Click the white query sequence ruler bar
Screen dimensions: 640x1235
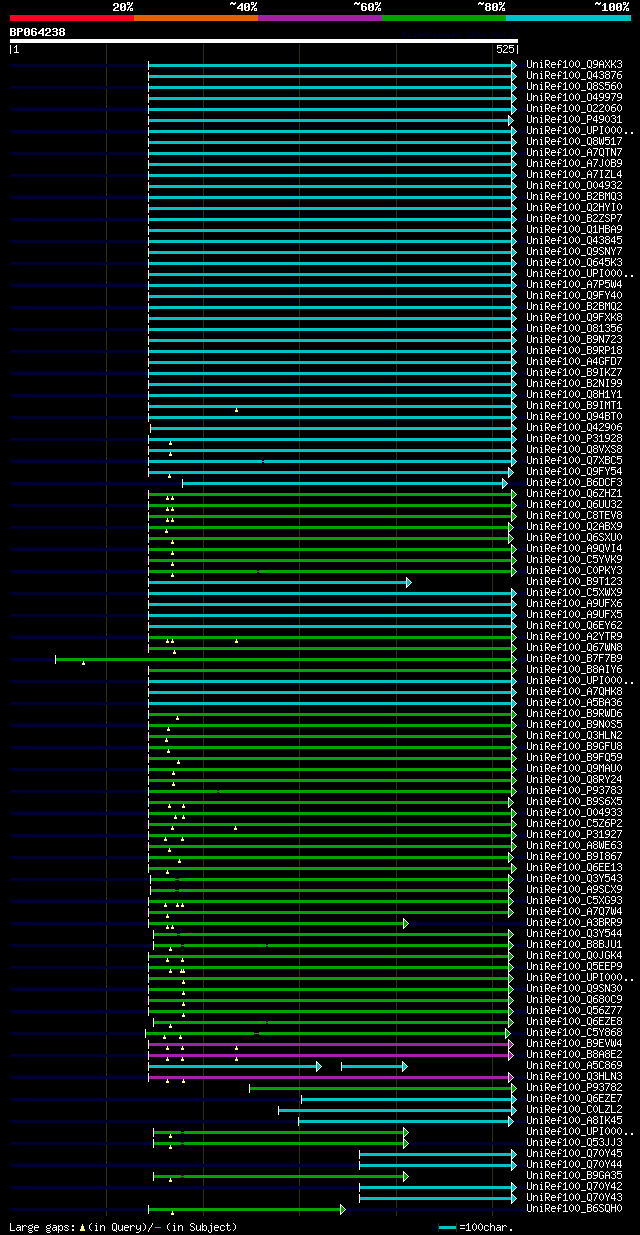(263, 41)
